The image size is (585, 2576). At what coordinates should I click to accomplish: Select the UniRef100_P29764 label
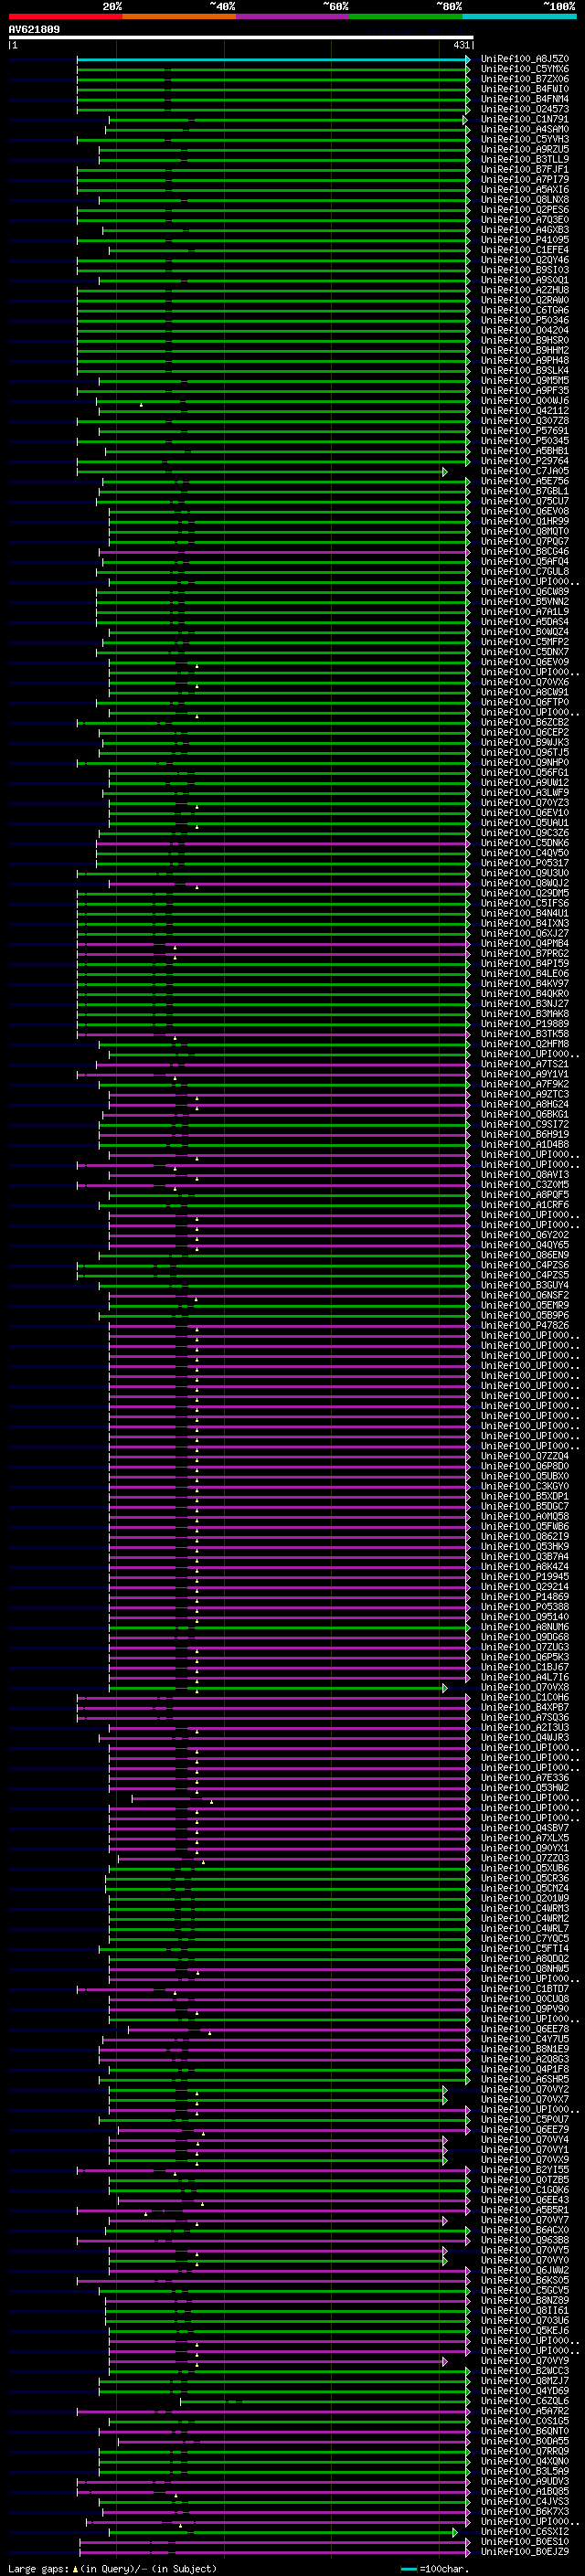tap(525, 461)
